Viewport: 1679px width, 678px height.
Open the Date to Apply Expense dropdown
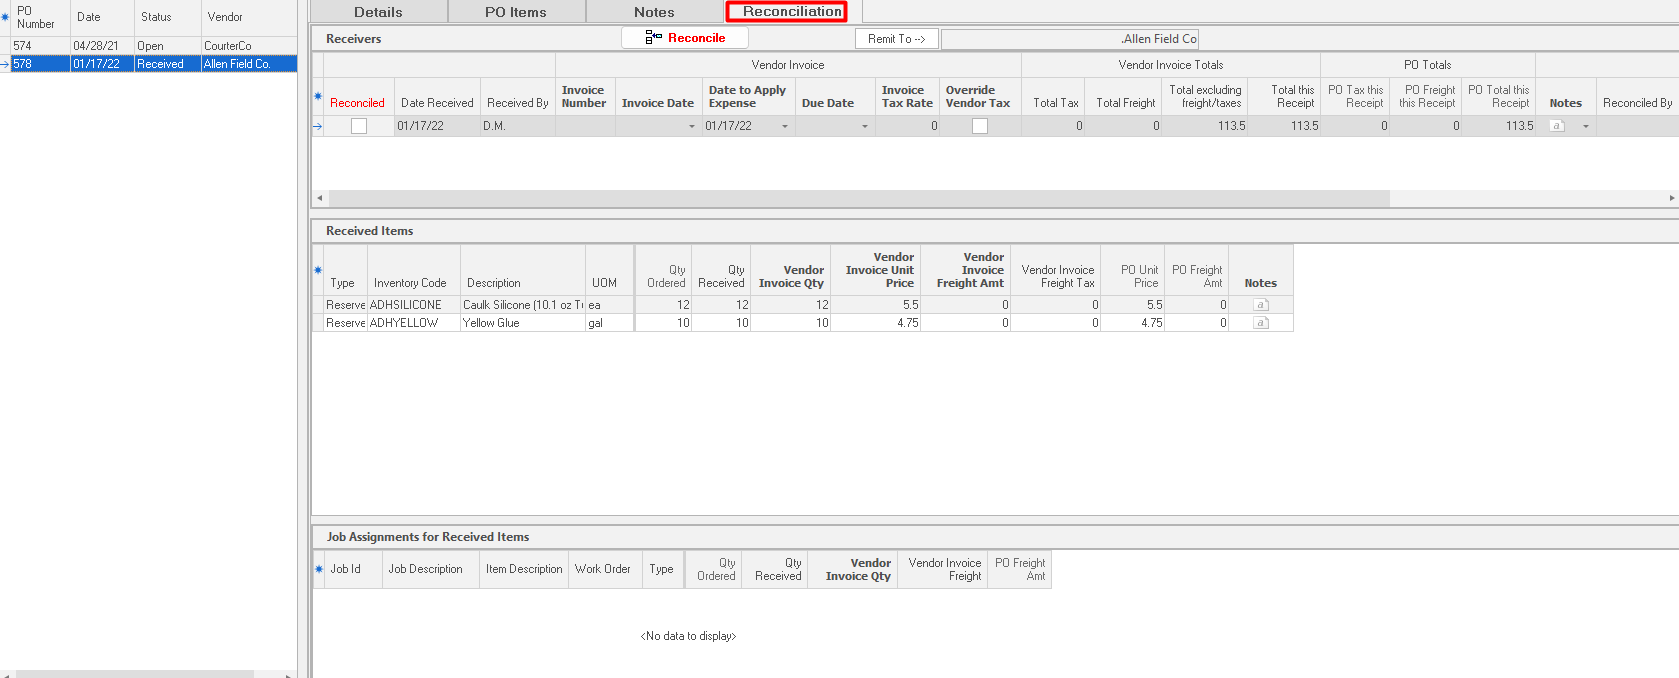click(784, 127)
